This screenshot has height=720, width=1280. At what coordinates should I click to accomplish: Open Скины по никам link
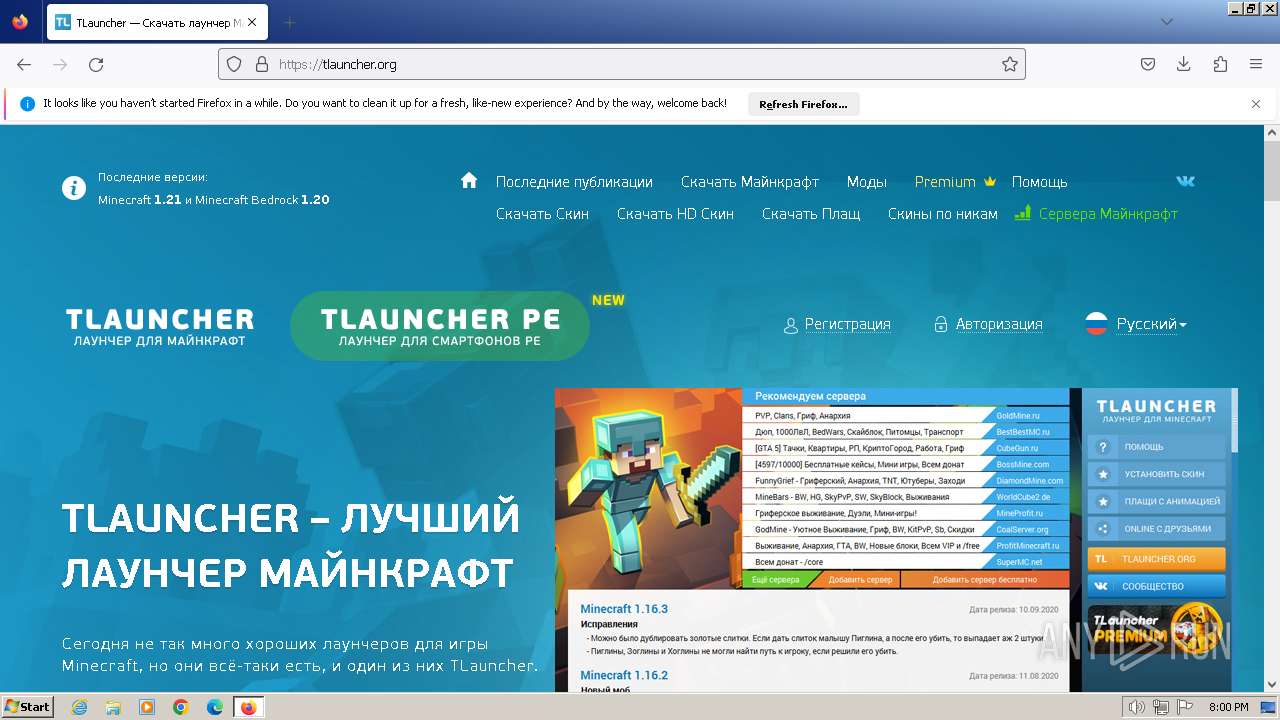pos(943,214)
